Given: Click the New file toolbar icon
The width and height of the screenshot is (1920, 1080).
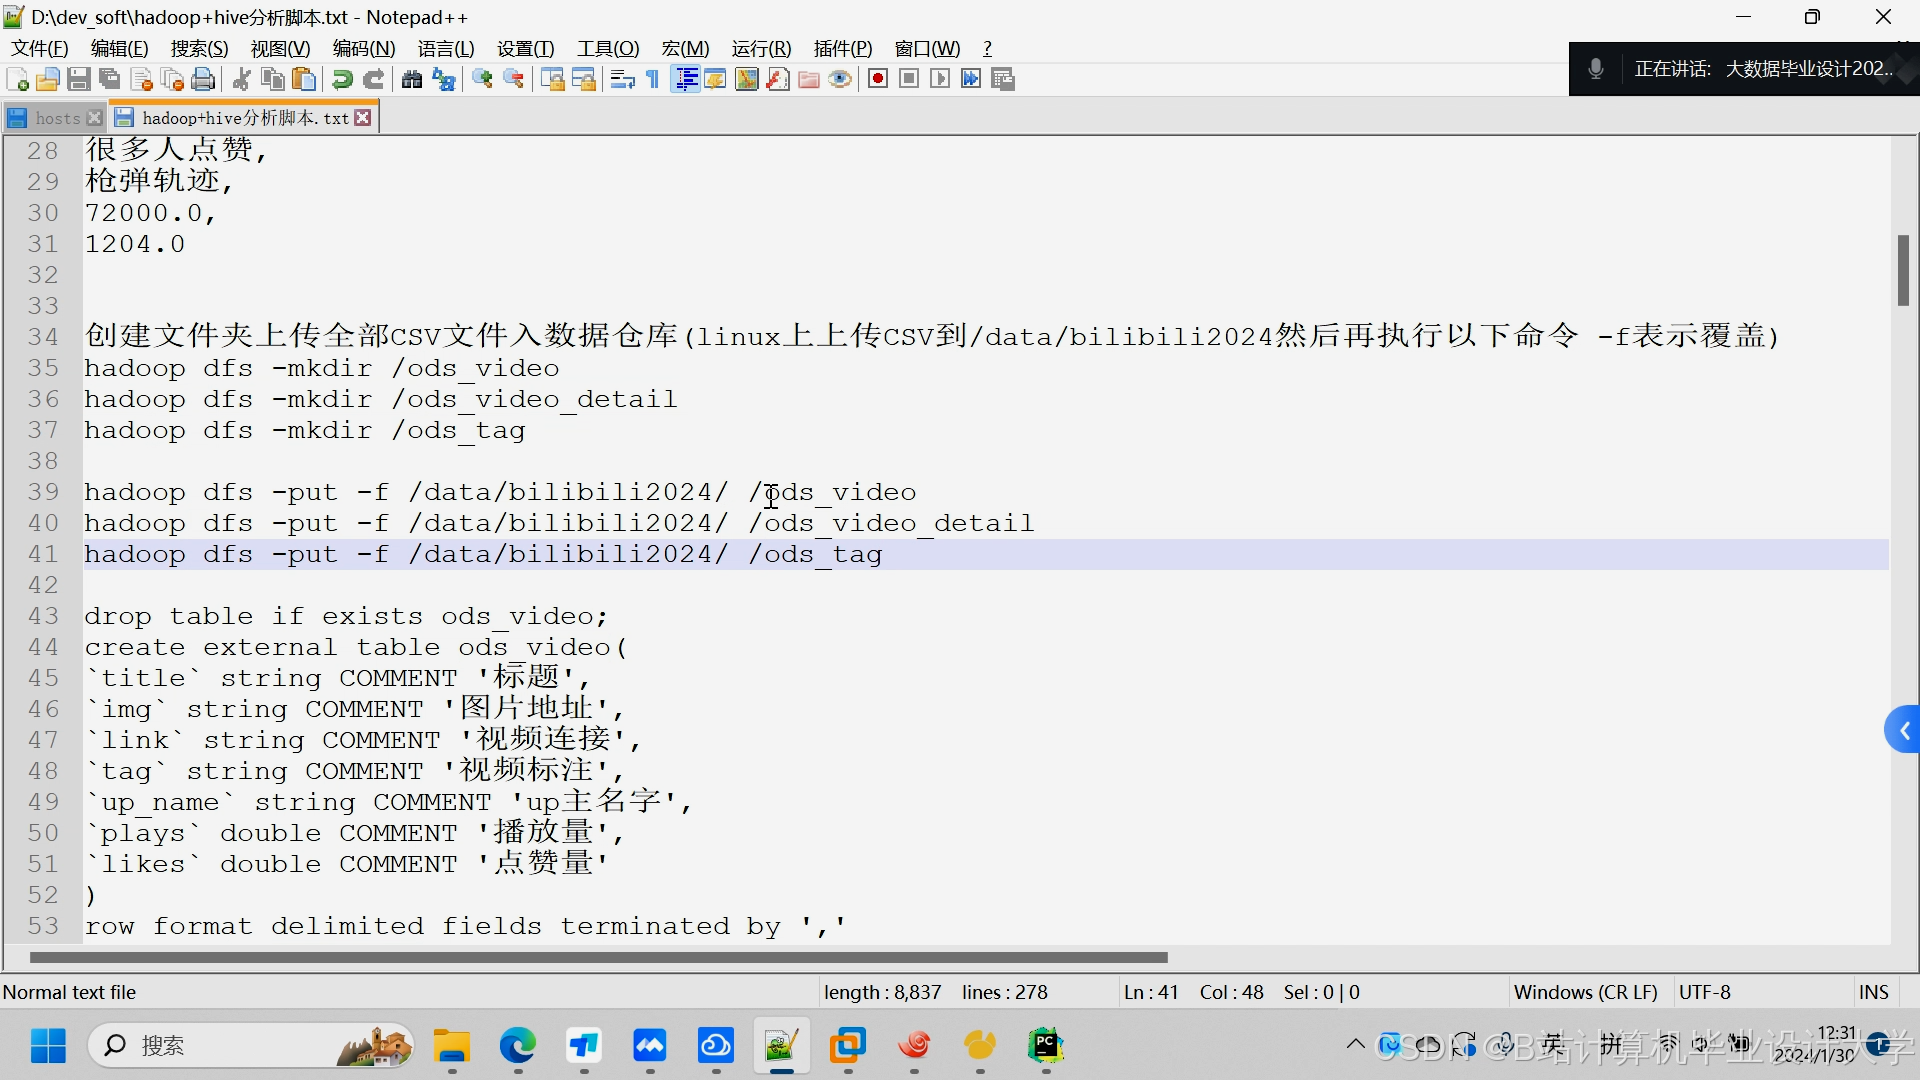Looking at the screenshot, I should point(17,80).
